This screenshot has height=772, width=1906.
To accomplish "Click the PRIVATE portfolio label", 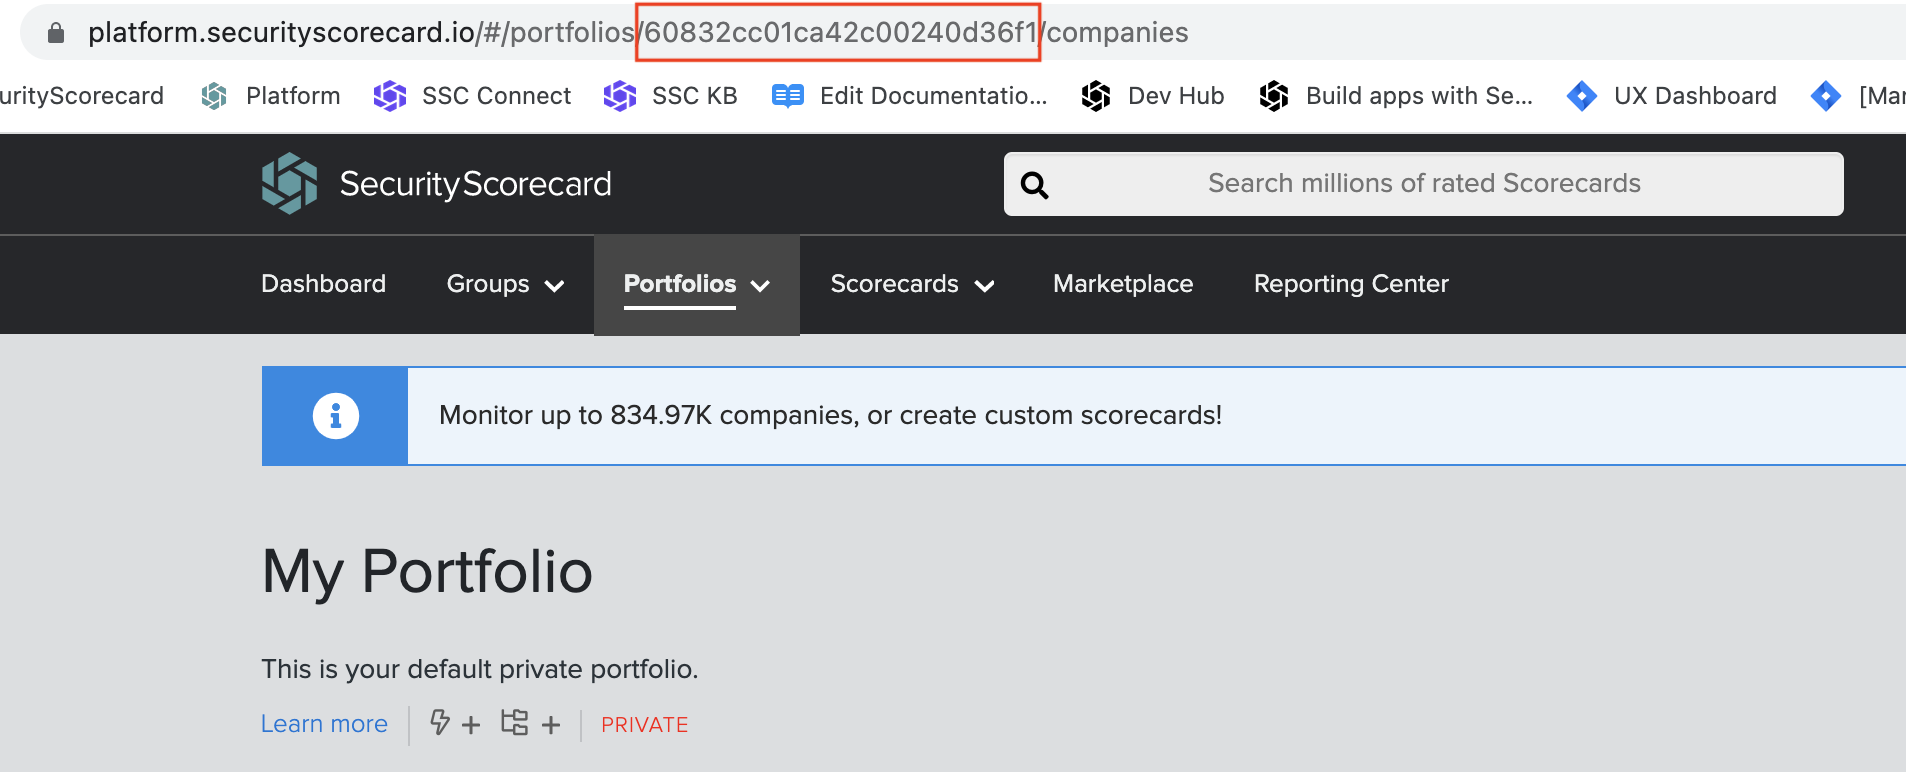I will tap(645, 725).
